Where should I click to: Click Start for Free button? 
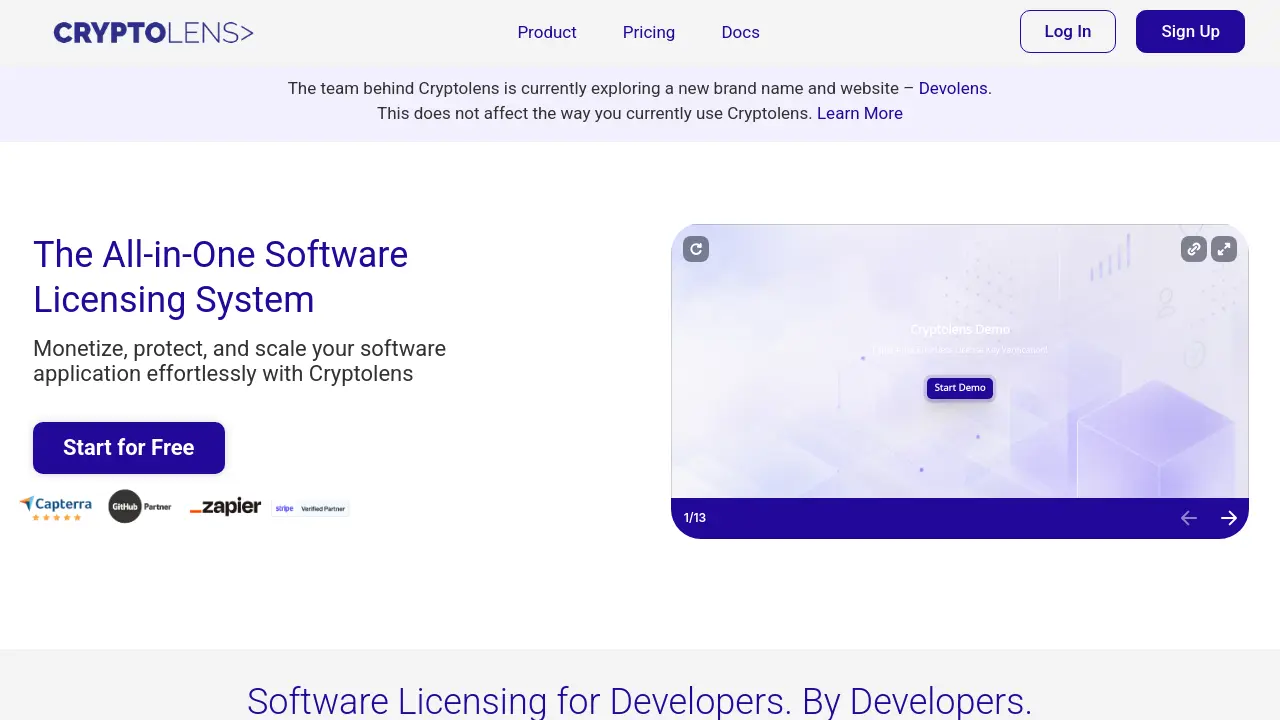(x=129, y=448)
